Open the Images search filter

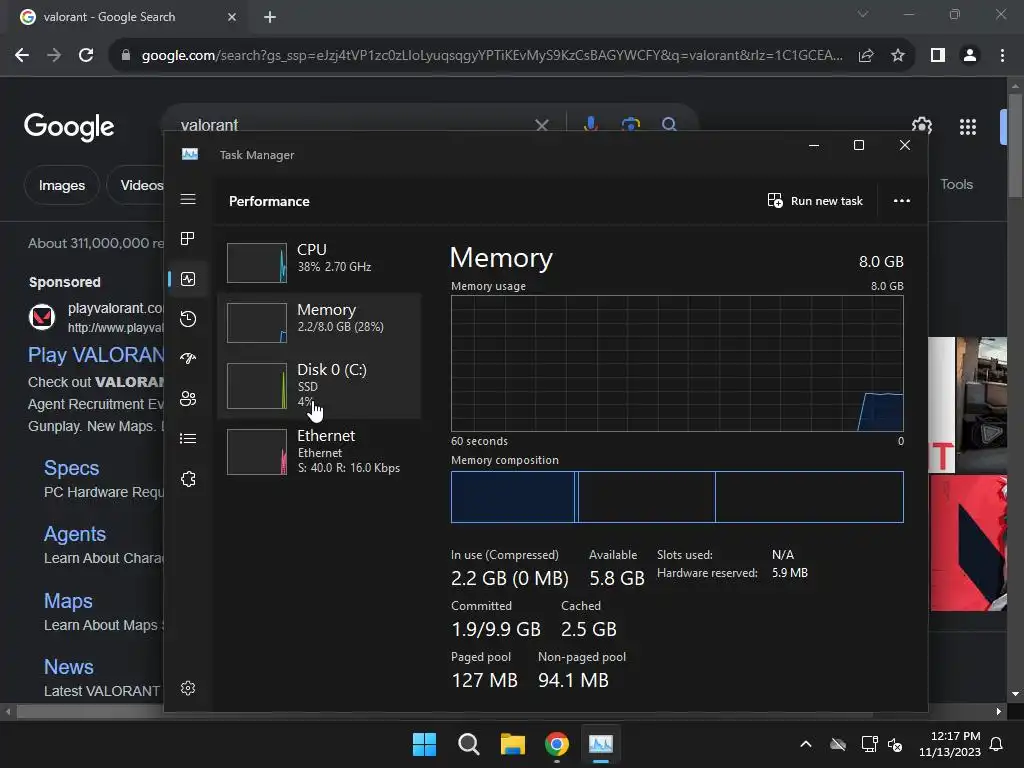coord(61,185)
